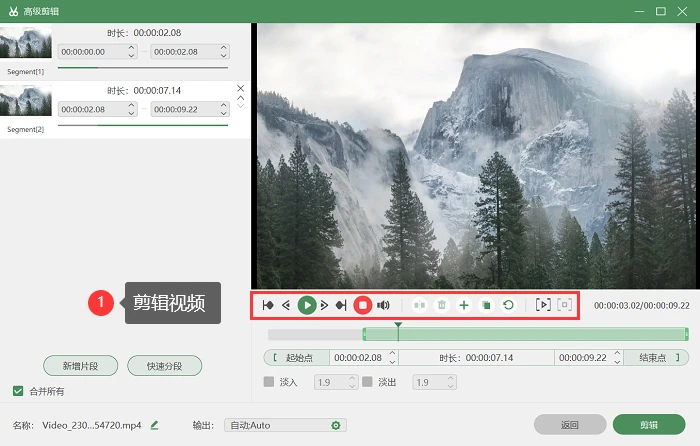Move Segment[2] up with chevron arrow
Image resolution: width=700 pixels, height=446 pixels.
click(x=241, y=97)
